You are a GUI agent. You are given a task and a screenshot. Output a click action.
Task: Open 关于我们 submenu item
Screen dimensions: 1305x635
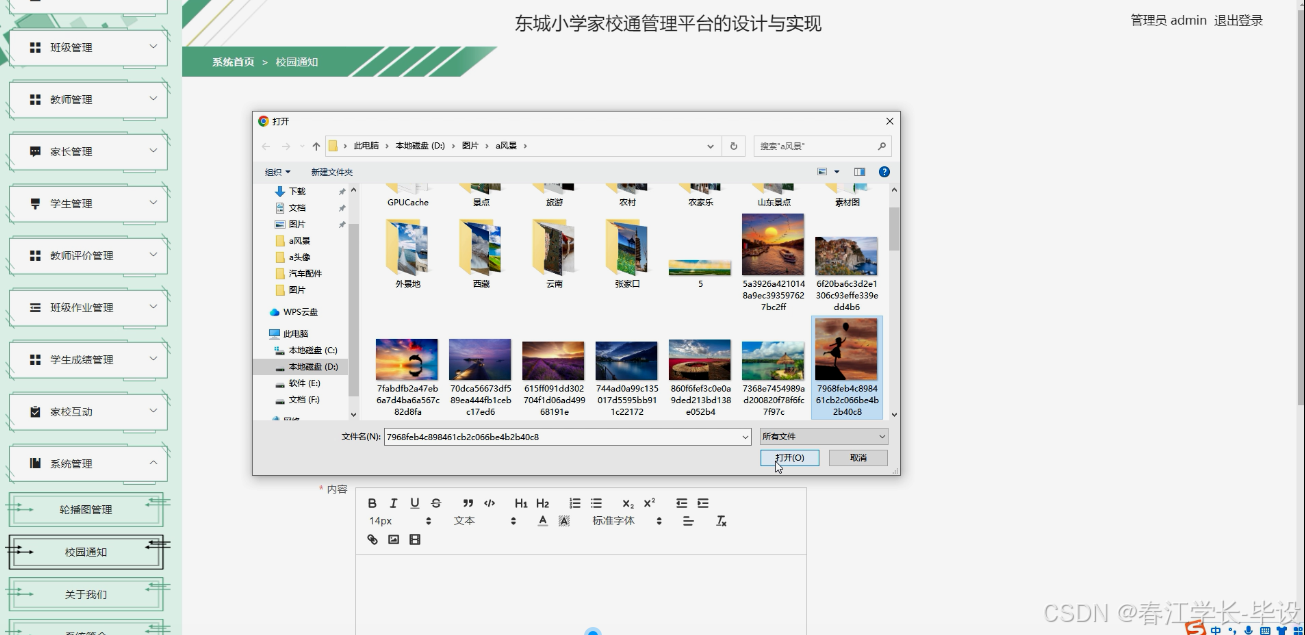point(86,594)
